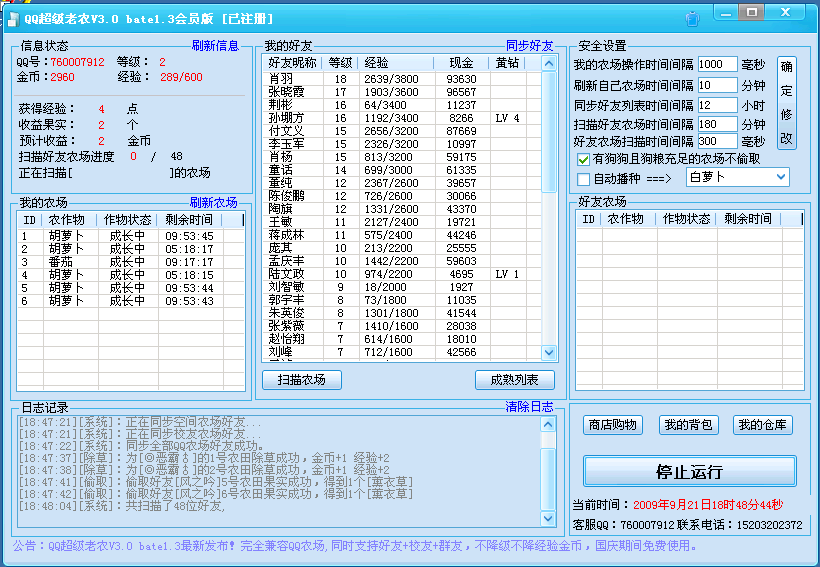This screenshot has height=567, width=820.
Task: Click the 停止运行 button
Action: pos(689,471)
